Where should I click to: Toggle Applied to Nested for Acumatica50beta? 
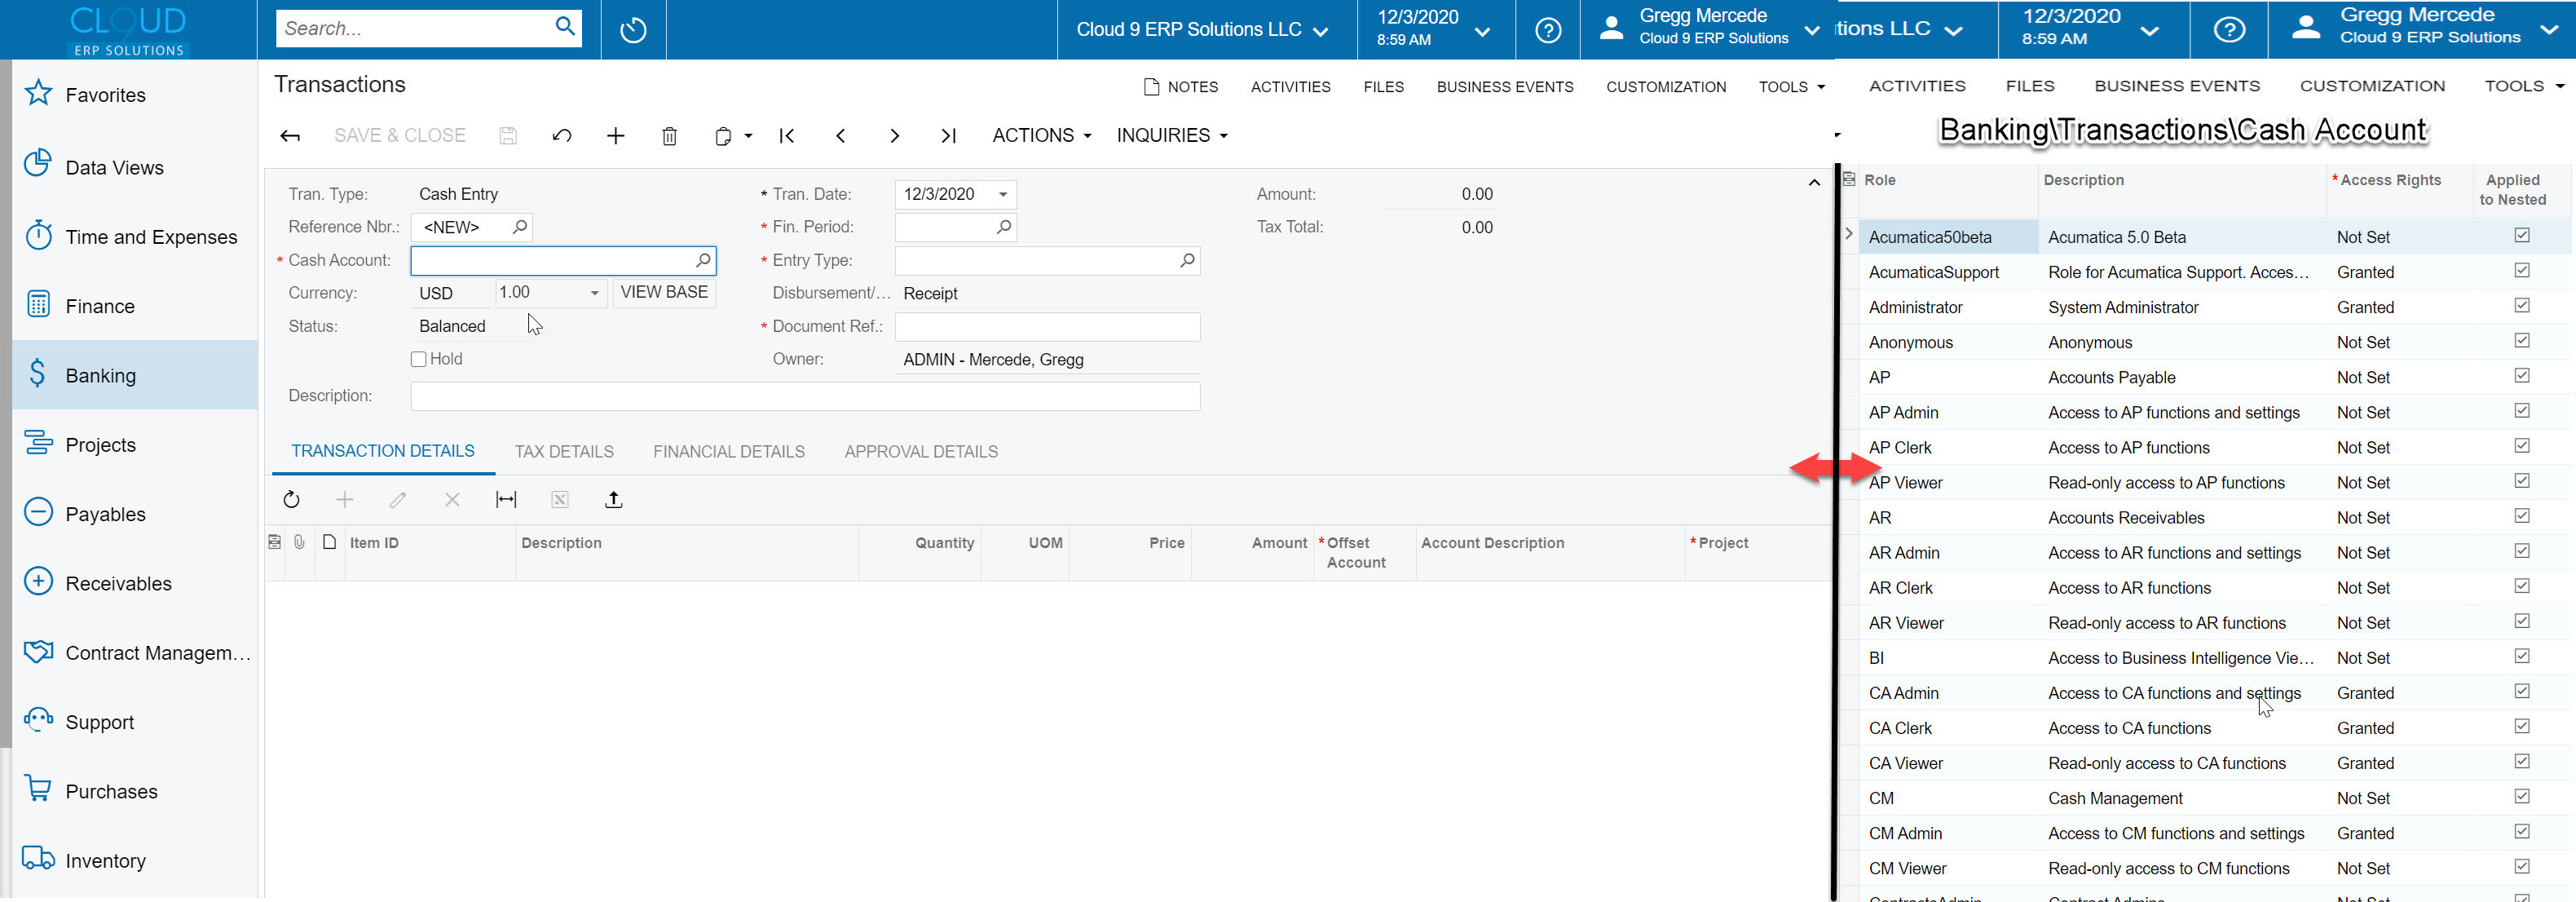(2522, 236)
